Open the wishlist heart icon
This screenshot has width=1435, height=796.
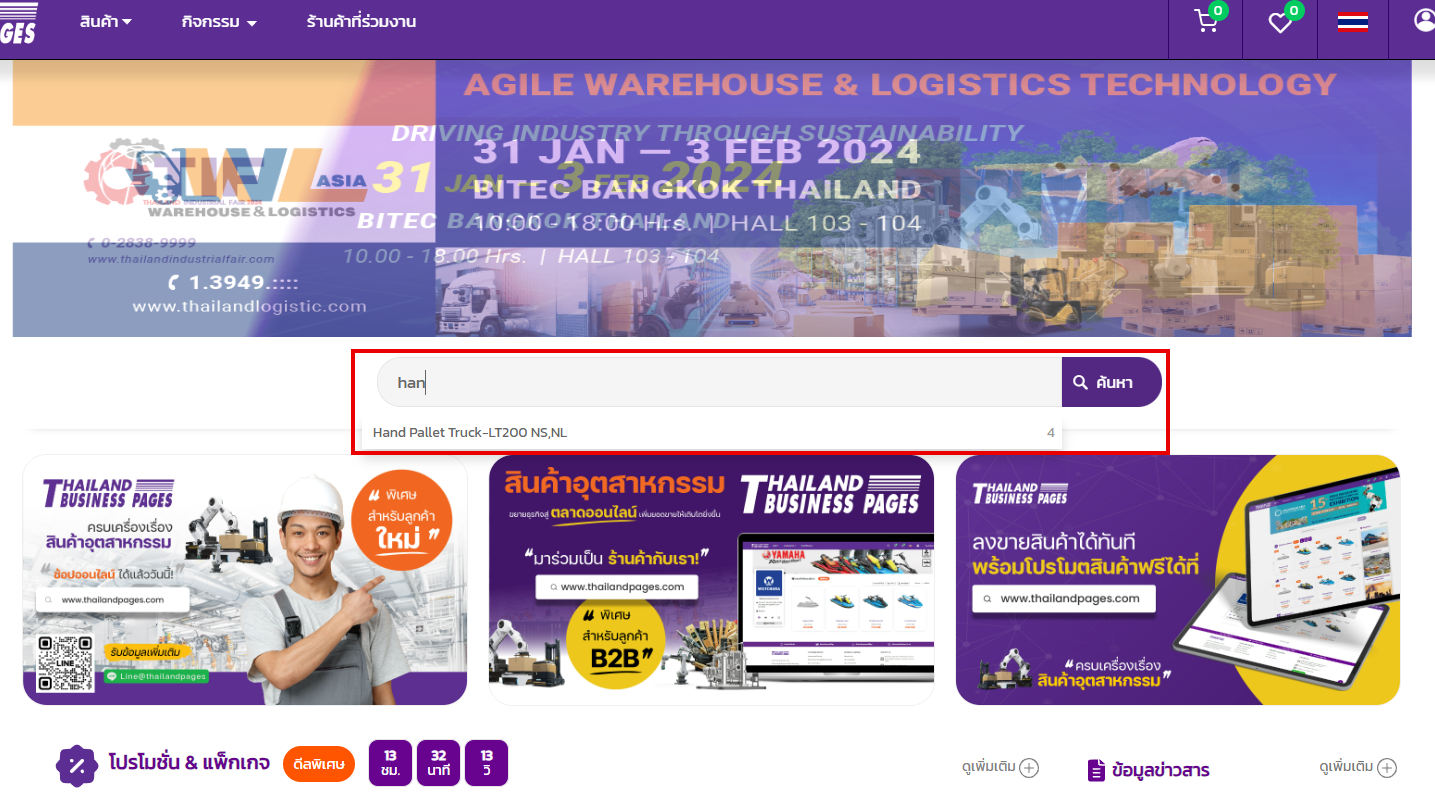click(1281, 21)
